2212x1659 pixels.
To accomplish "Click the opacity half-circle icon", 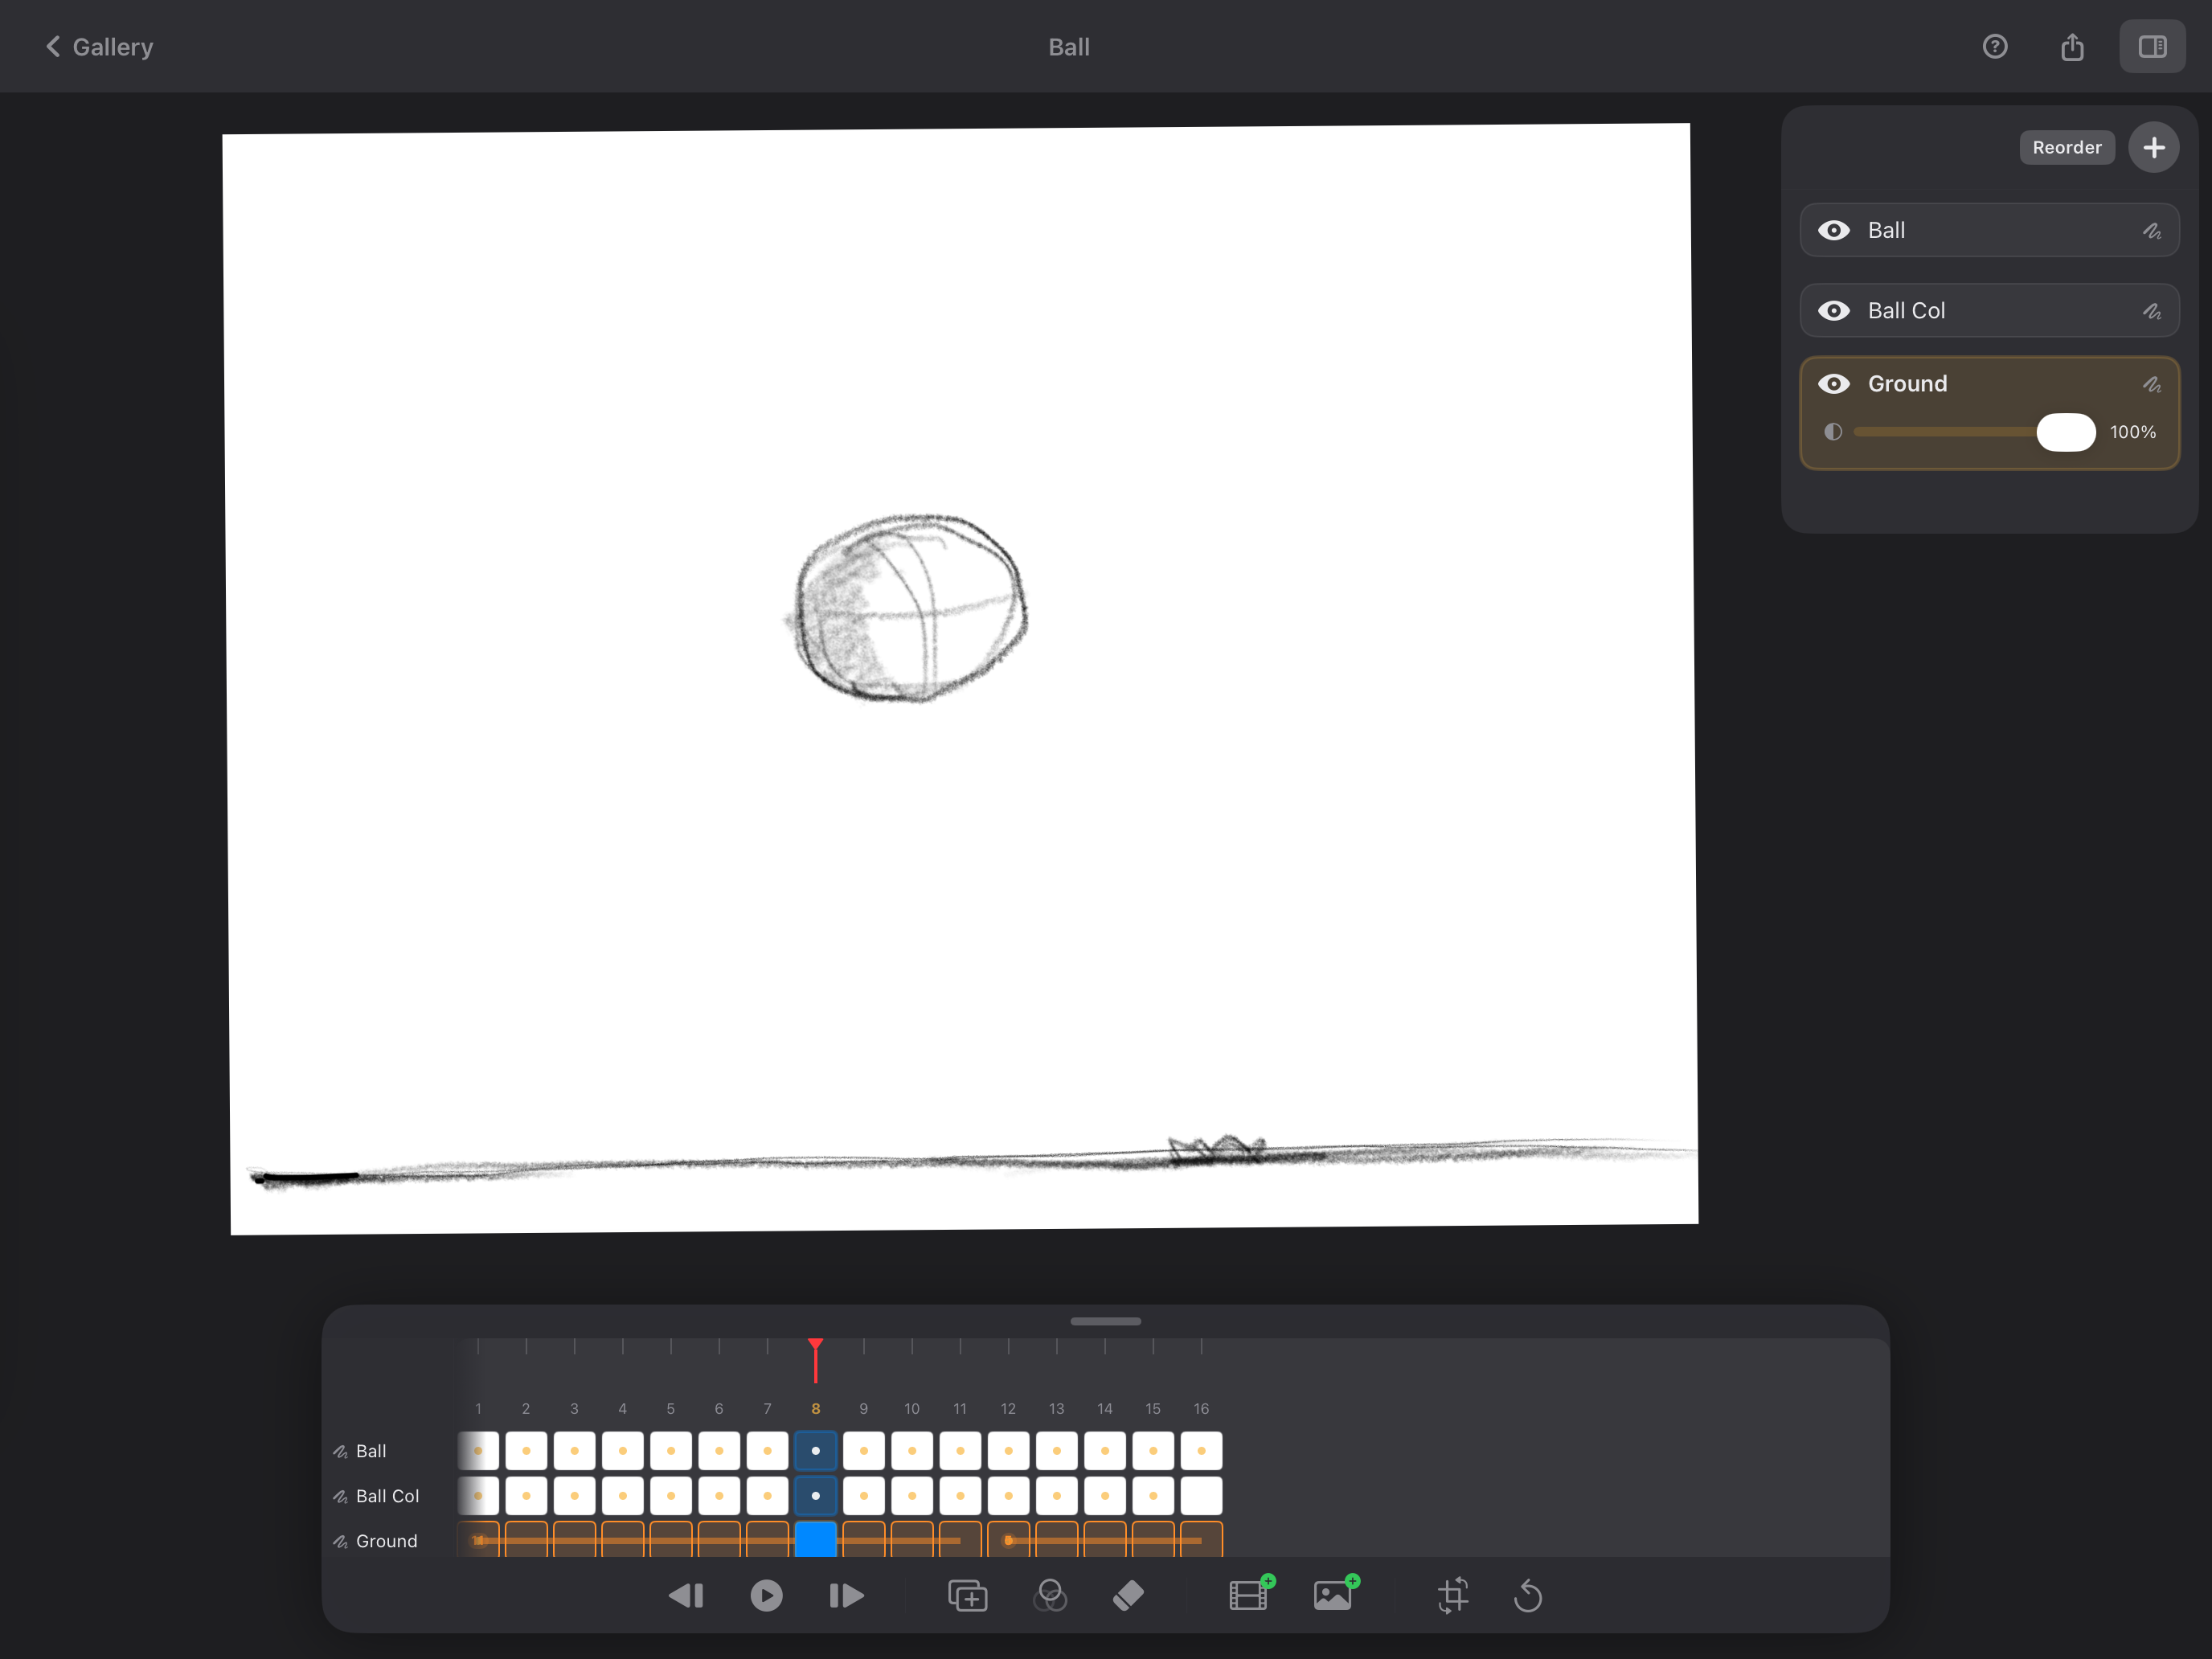I will 1832,432.
